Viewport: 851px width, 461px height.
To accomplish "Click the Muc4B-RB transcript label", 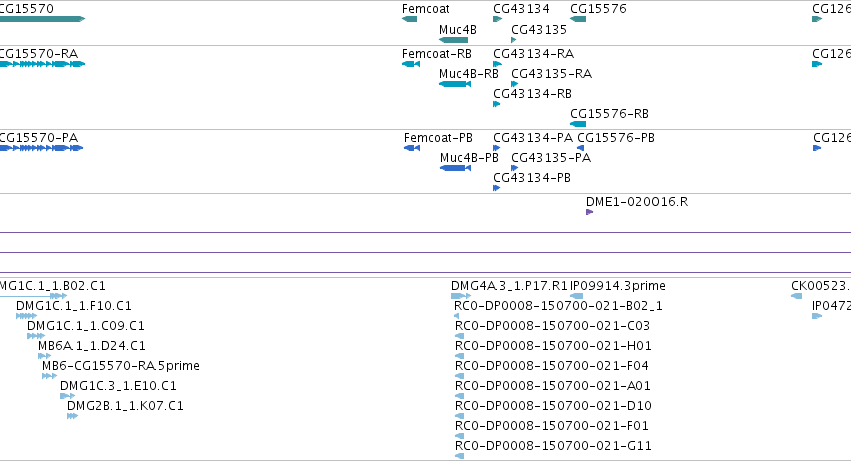I will (468, 74).
